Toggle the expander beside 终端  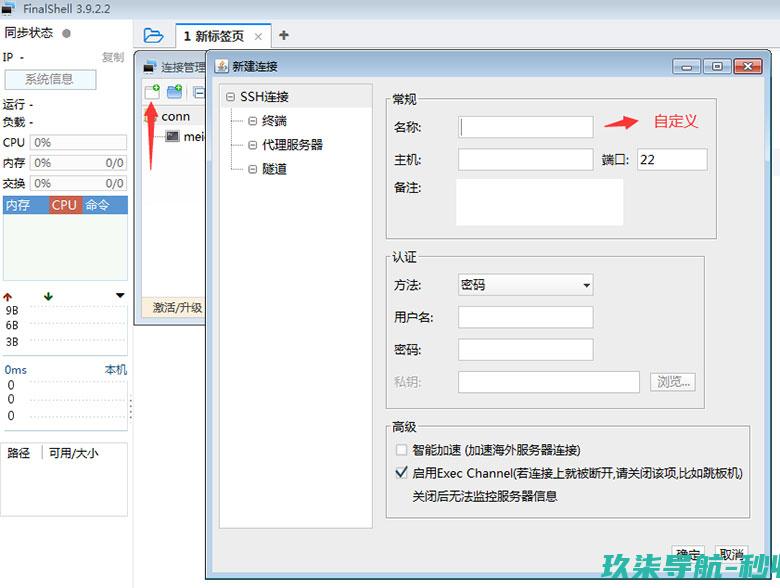point(253,121)
